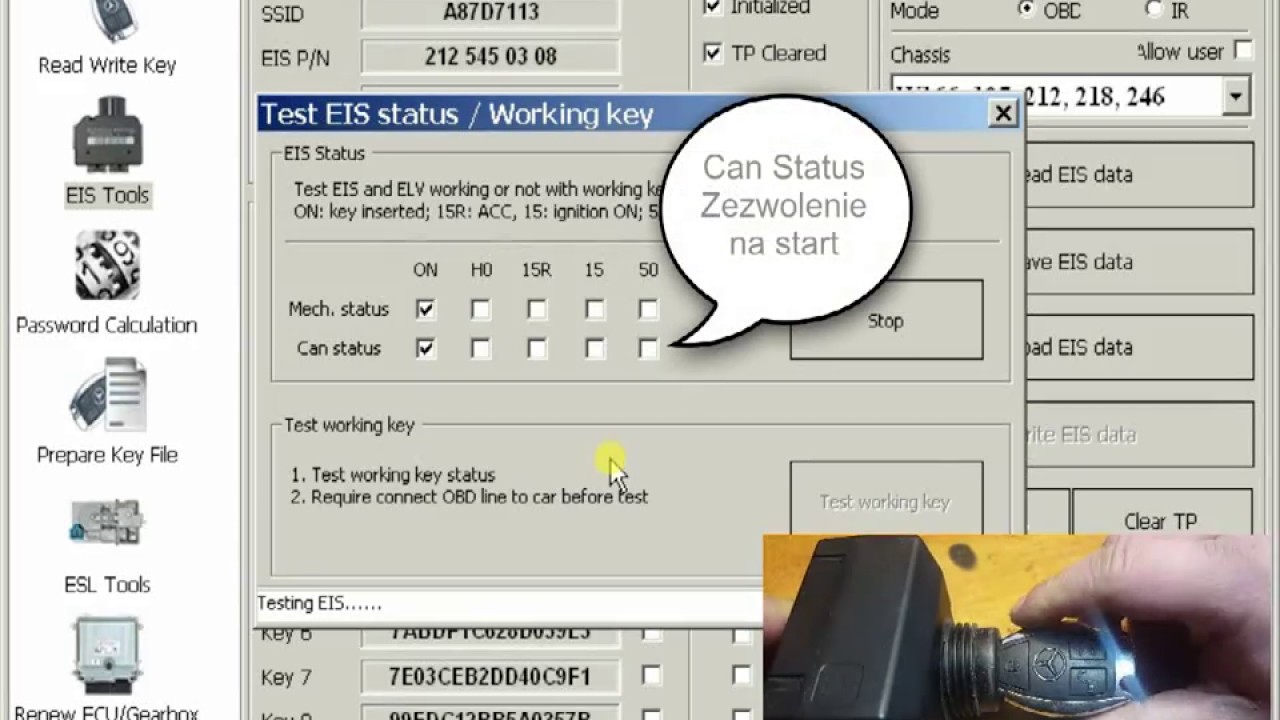
Task: Toggle Mech. status ON checkbox
Action: [x=425, y=310]
